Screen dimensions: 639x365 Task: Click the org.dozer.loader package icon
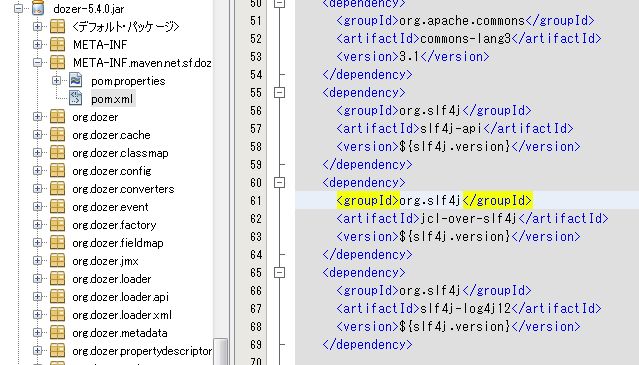coord(57,278)
